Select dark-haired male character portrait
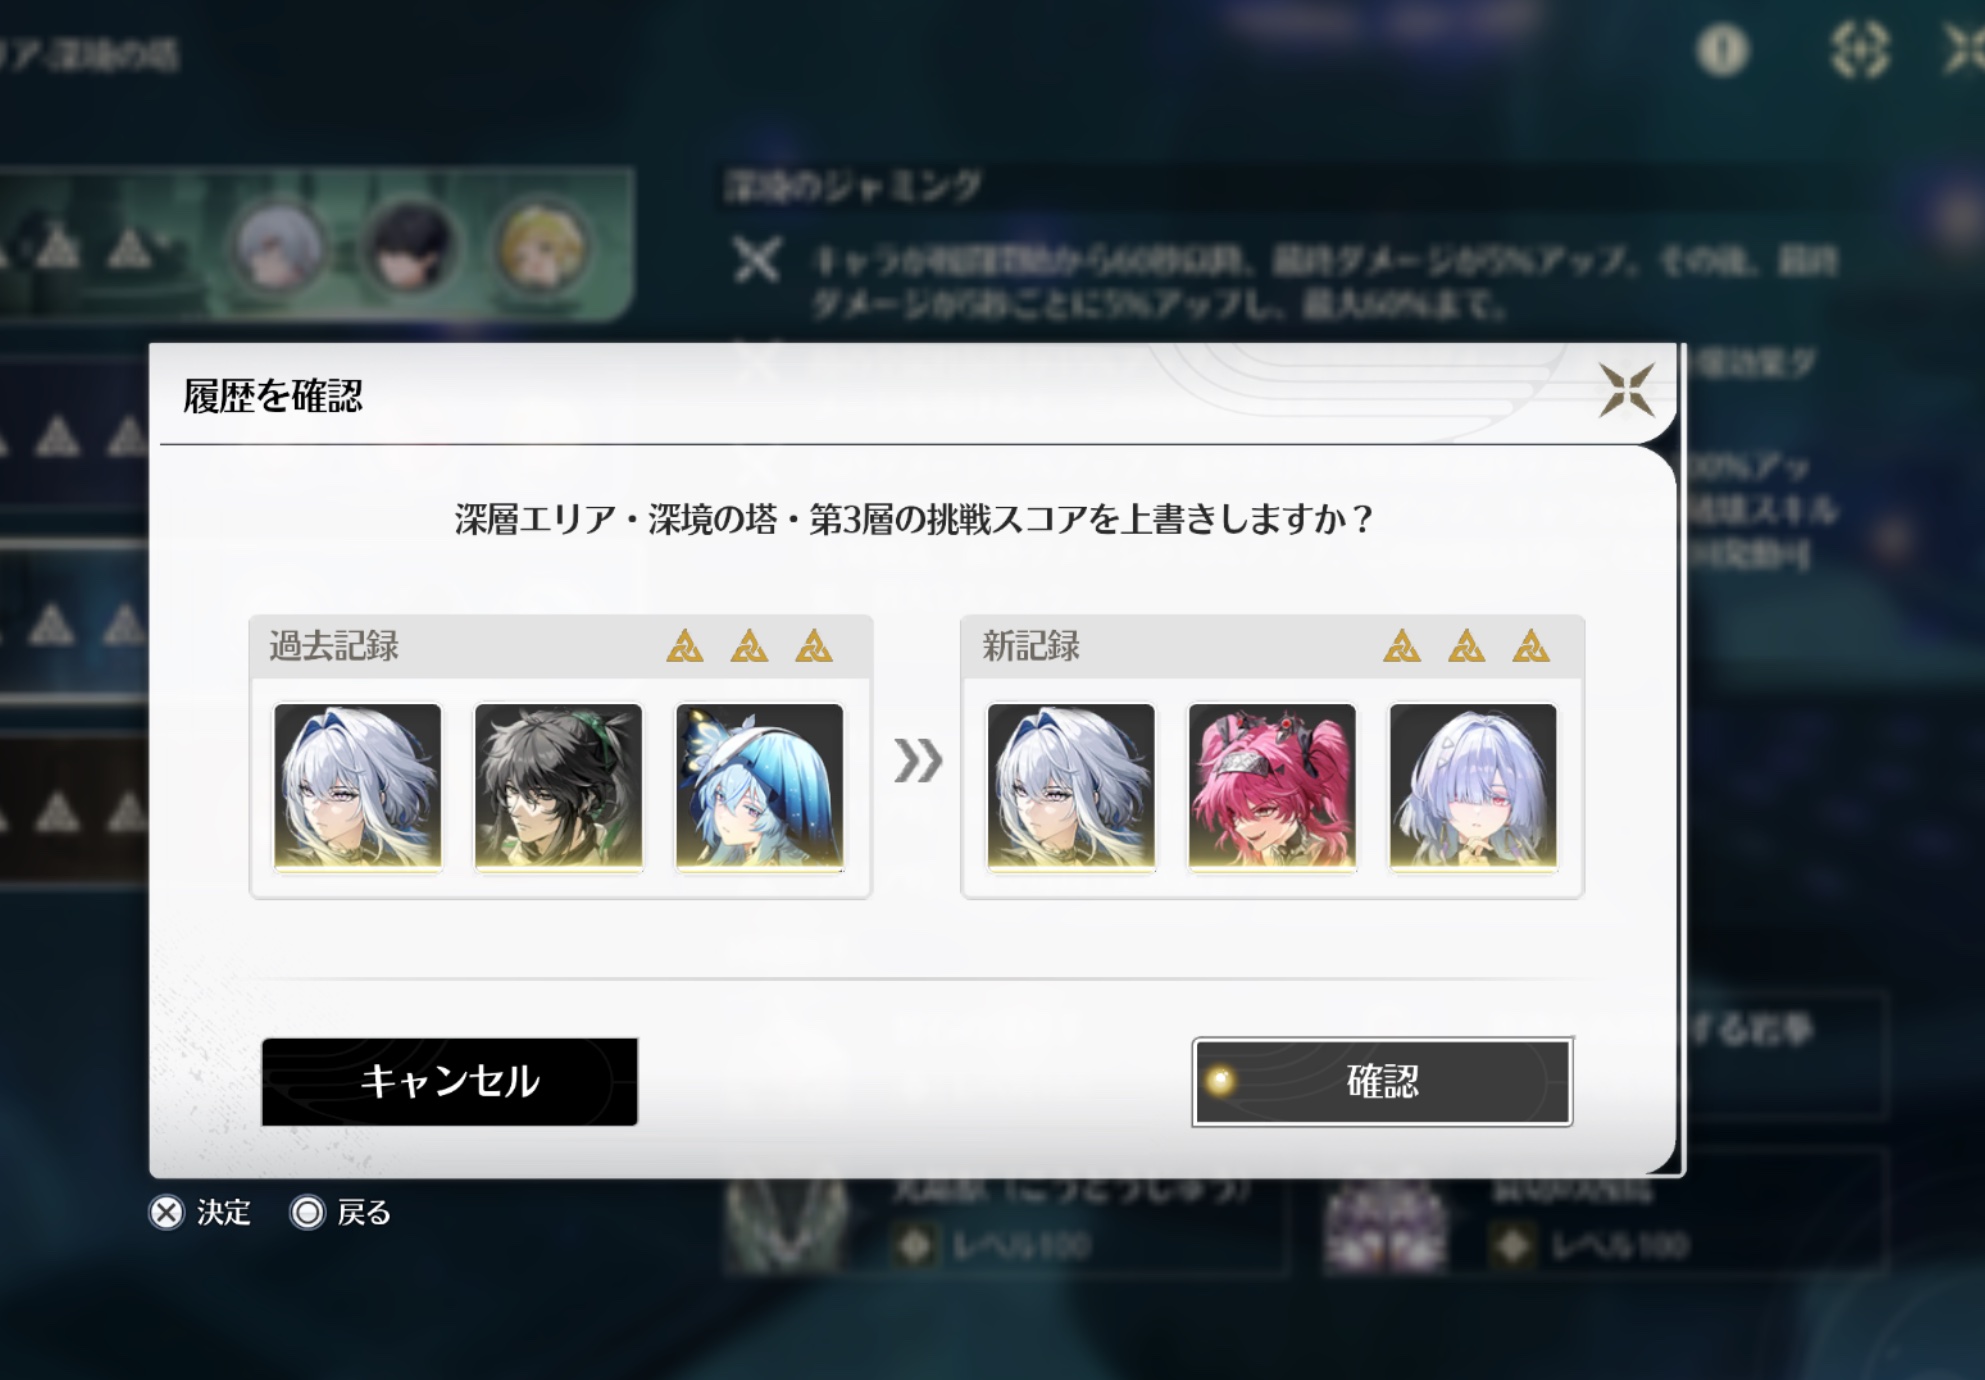The image size is (1985, 1380). tap(559, 787)
